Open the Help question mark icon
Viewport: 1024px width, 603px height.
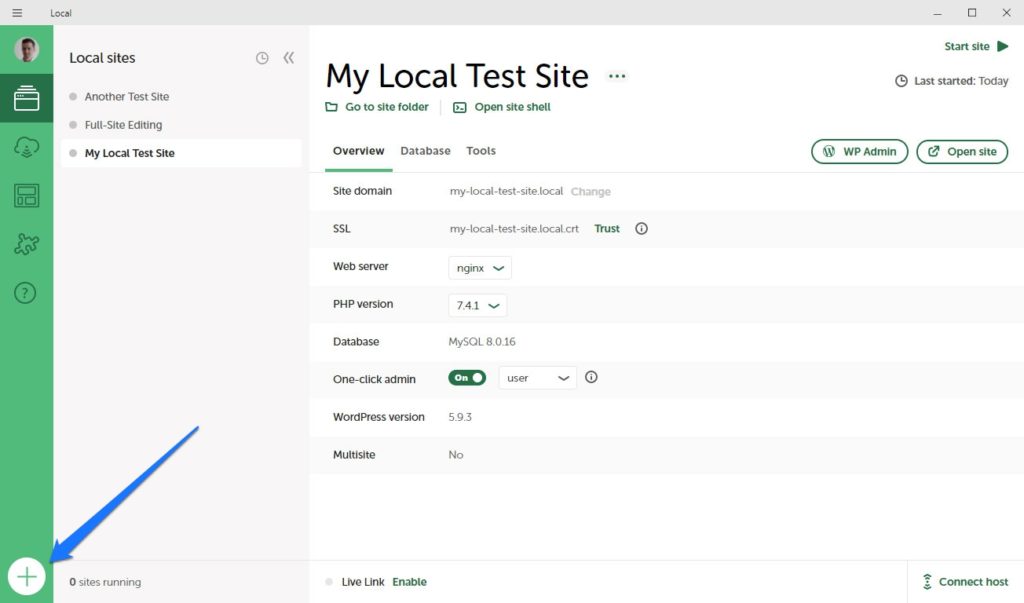point(25,293)
